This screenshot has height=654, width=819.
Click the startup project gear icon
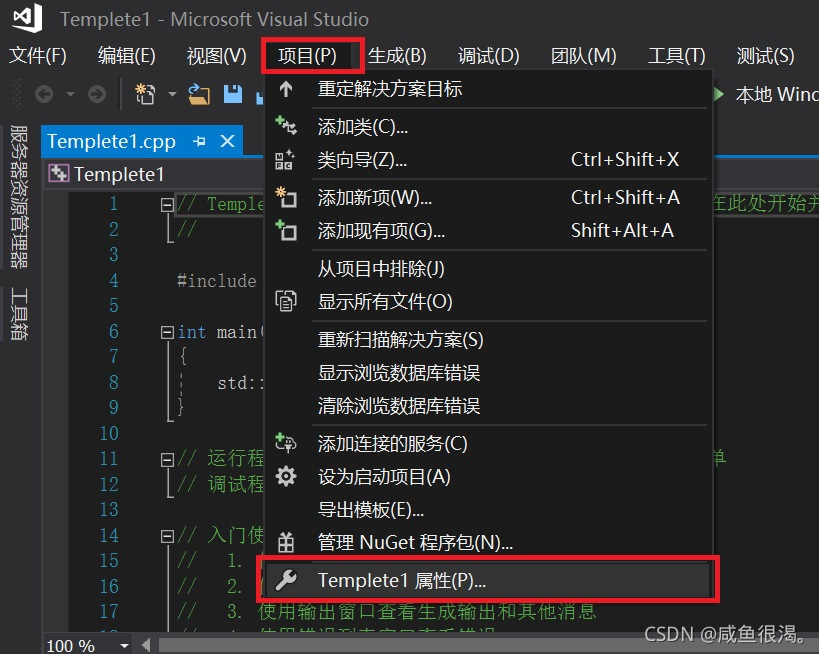click(x=286, y=476)
